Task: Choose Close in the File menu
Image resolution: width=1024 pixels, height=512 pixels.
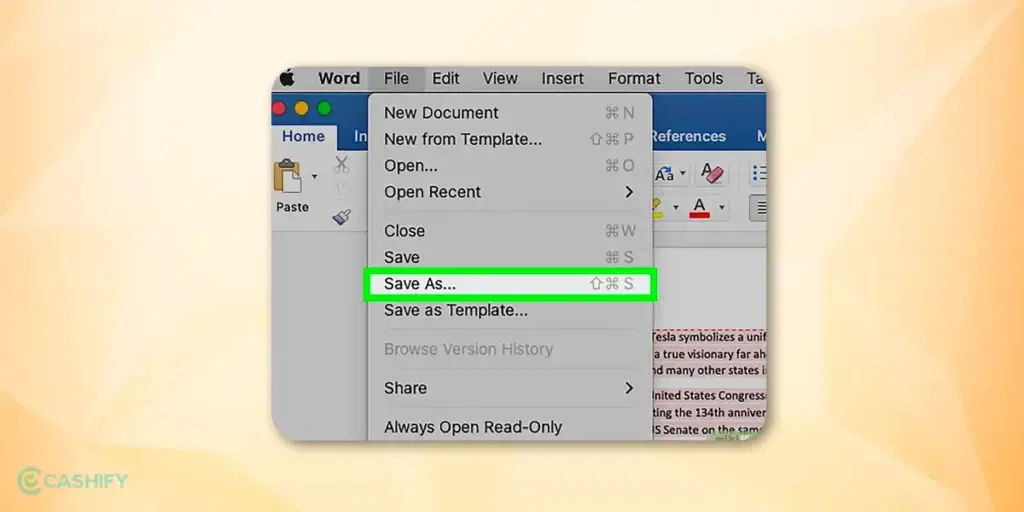Action: (x=510, y=231)
